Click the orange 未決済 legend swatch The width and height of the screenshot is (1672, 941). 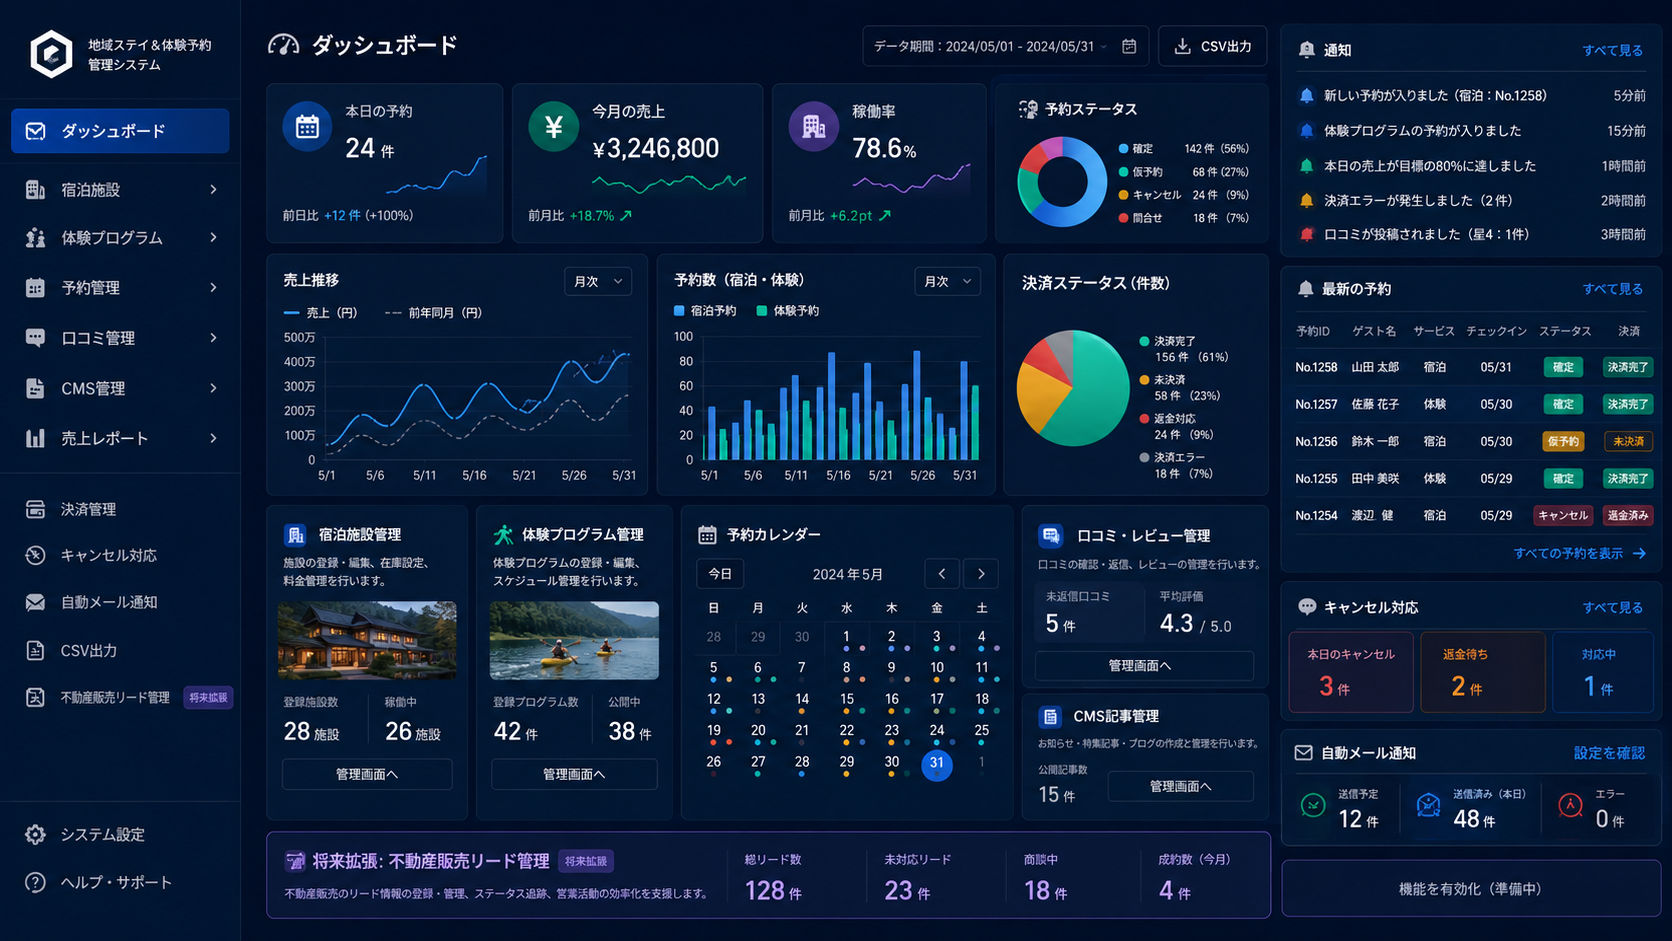tap(1144, 380)
